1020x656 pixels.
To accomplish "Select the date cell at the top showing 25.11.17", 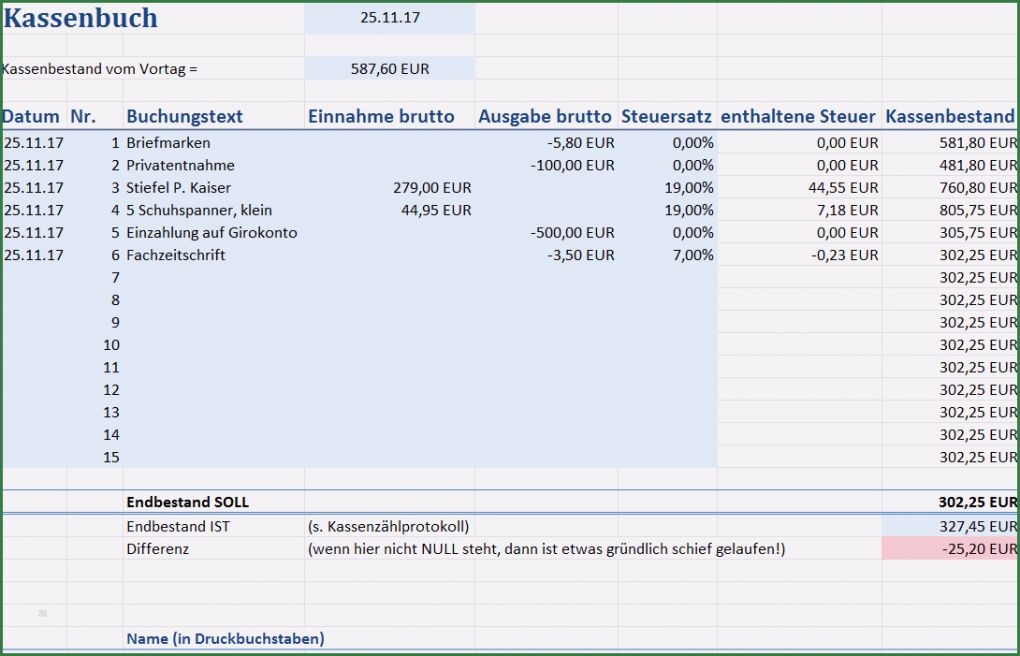I will click(390, 18).
